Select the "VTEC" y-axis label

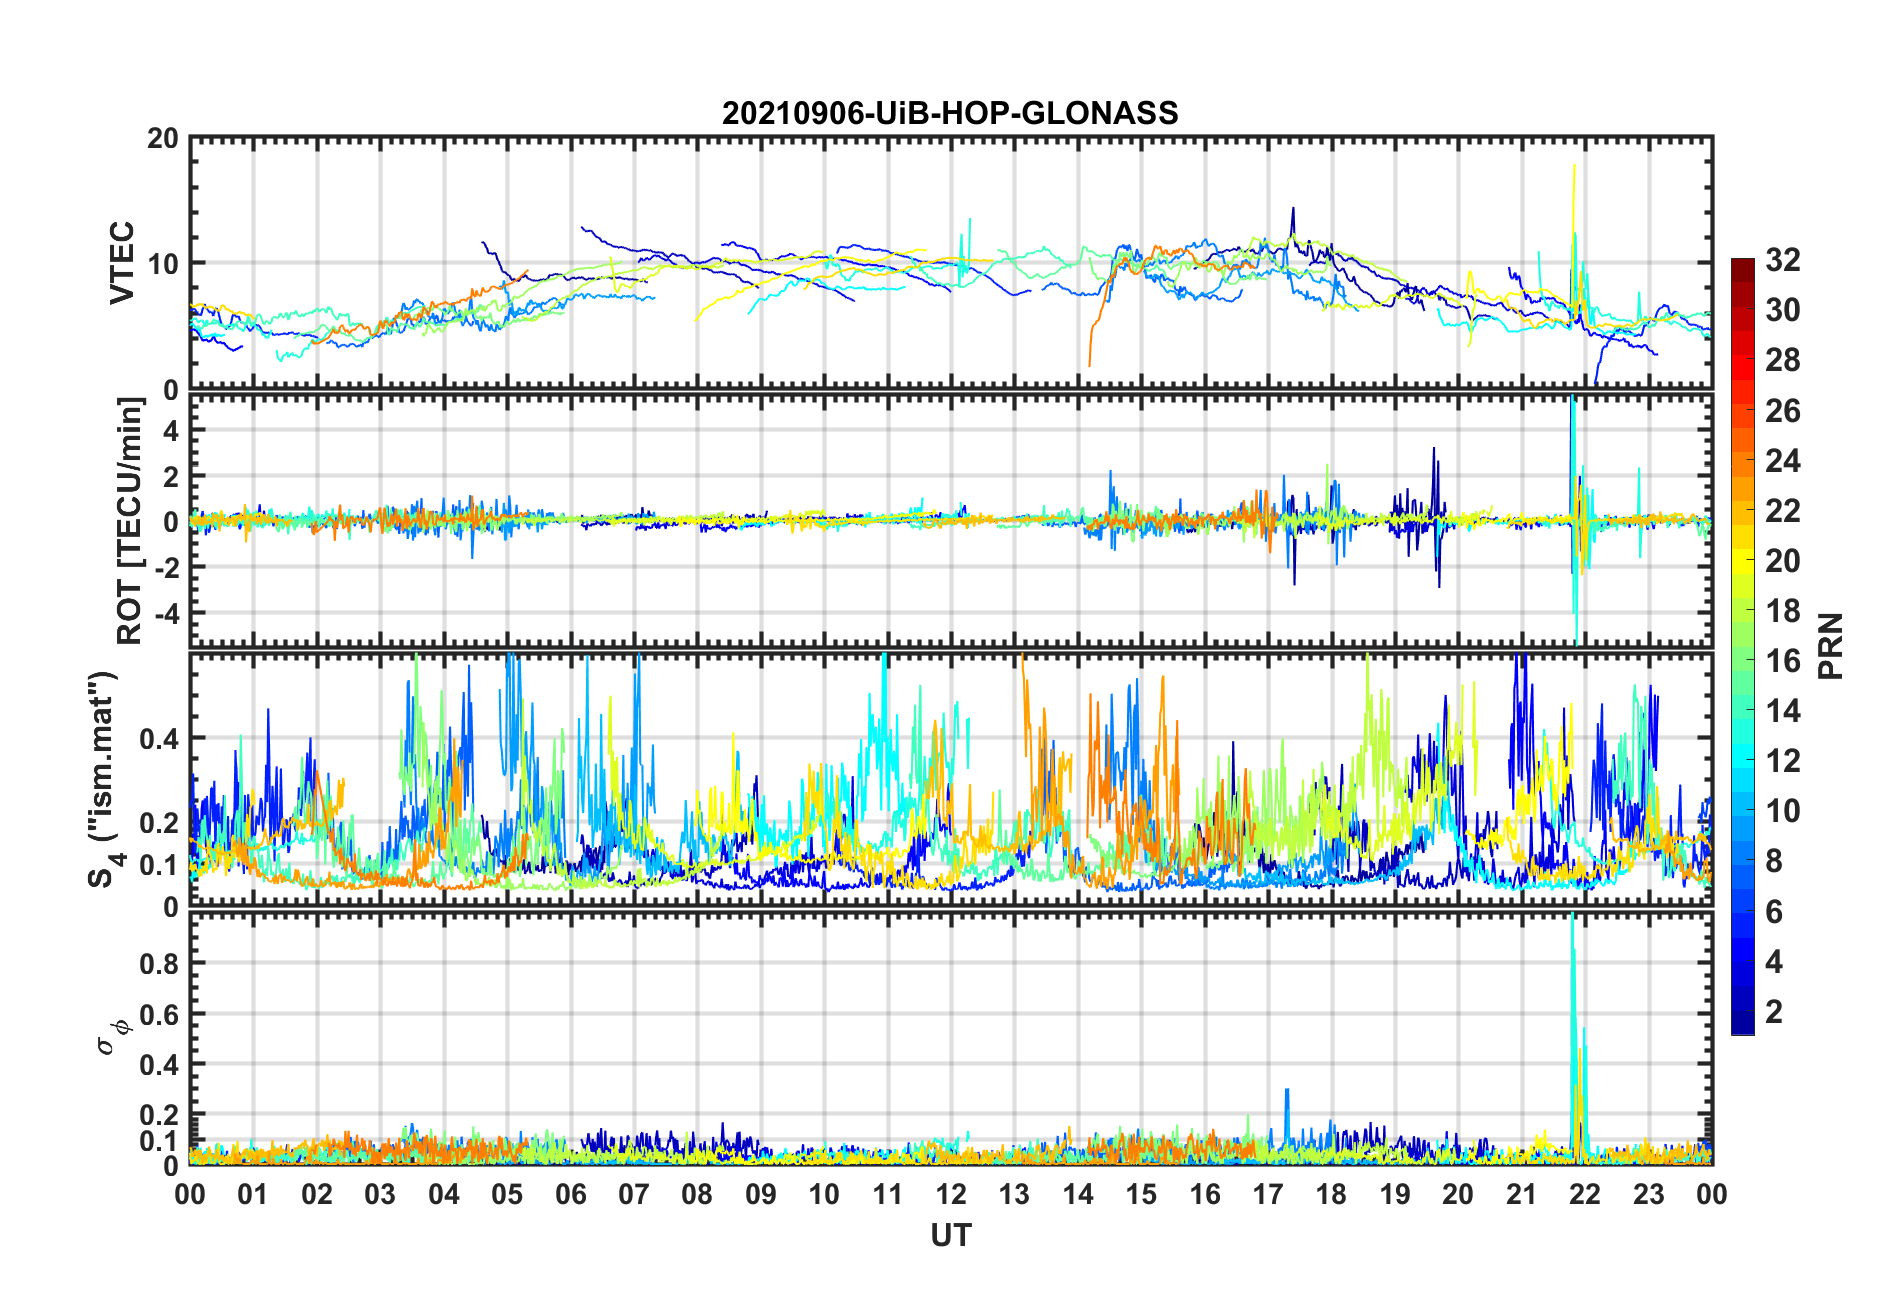tap(122, 263)
